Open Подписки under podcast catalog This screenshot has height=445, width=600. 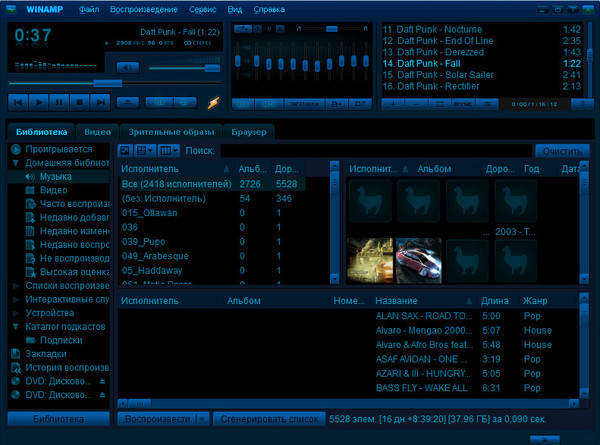61,340
